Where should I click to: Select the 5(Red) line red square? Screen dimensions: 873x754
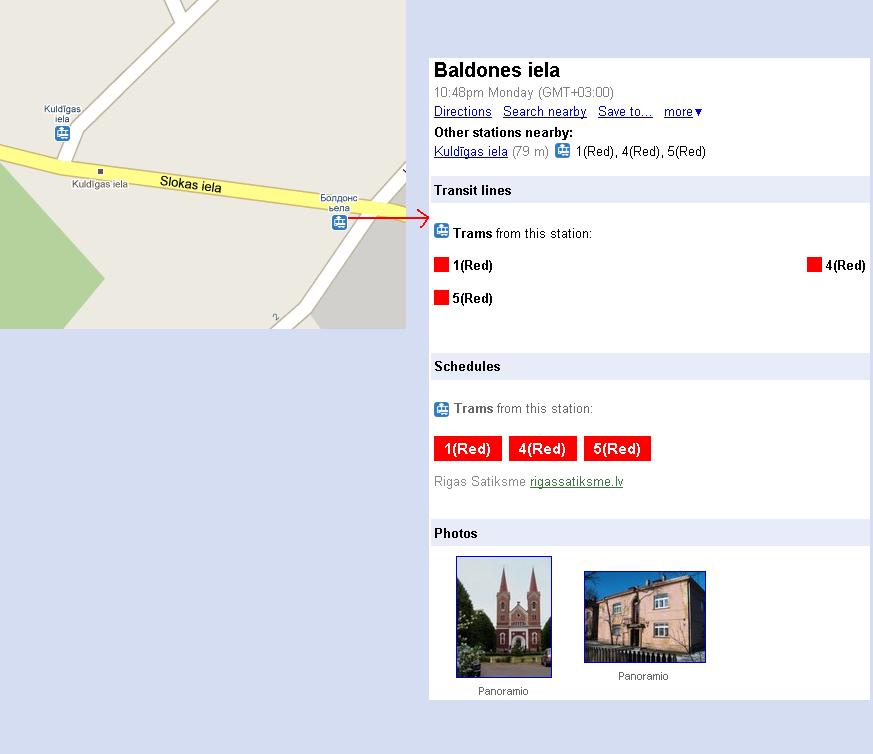pyautogui.click(x=442, y=297)
